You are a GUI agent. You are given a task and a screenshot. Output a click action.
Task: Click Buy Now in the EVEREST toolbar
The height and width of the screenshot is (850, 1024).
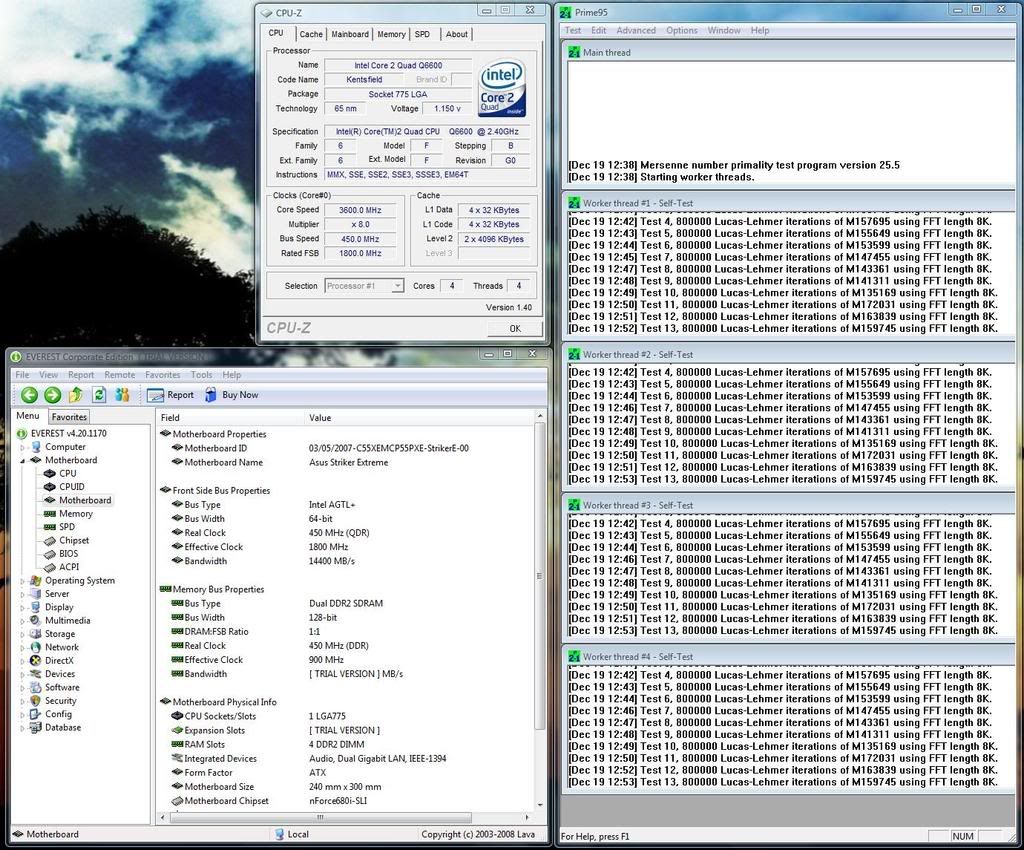[x=232, y=395]
